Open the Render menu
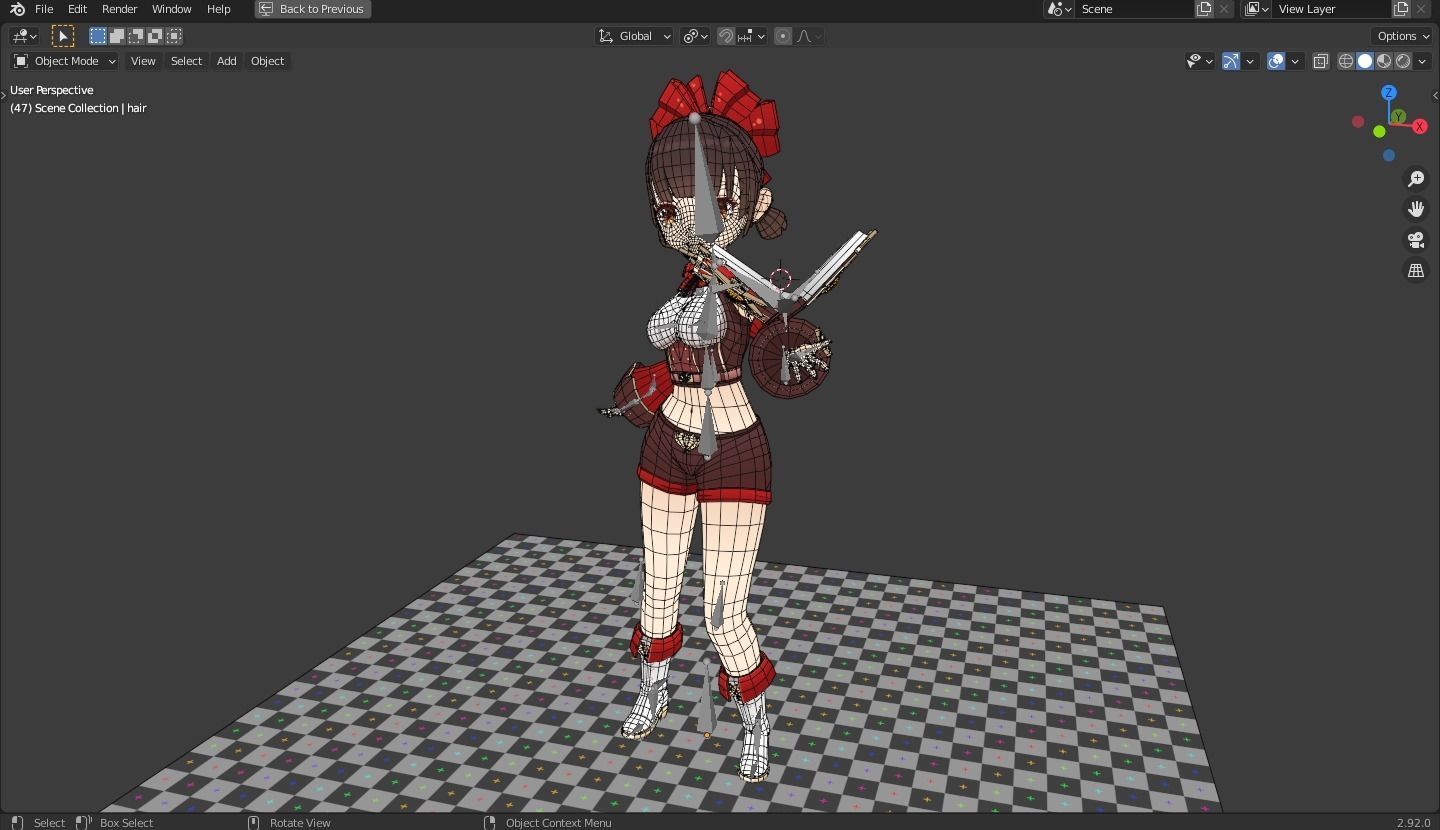This screenshot has width=1440, height=830. pyautogui.click(x=119, y=9)
